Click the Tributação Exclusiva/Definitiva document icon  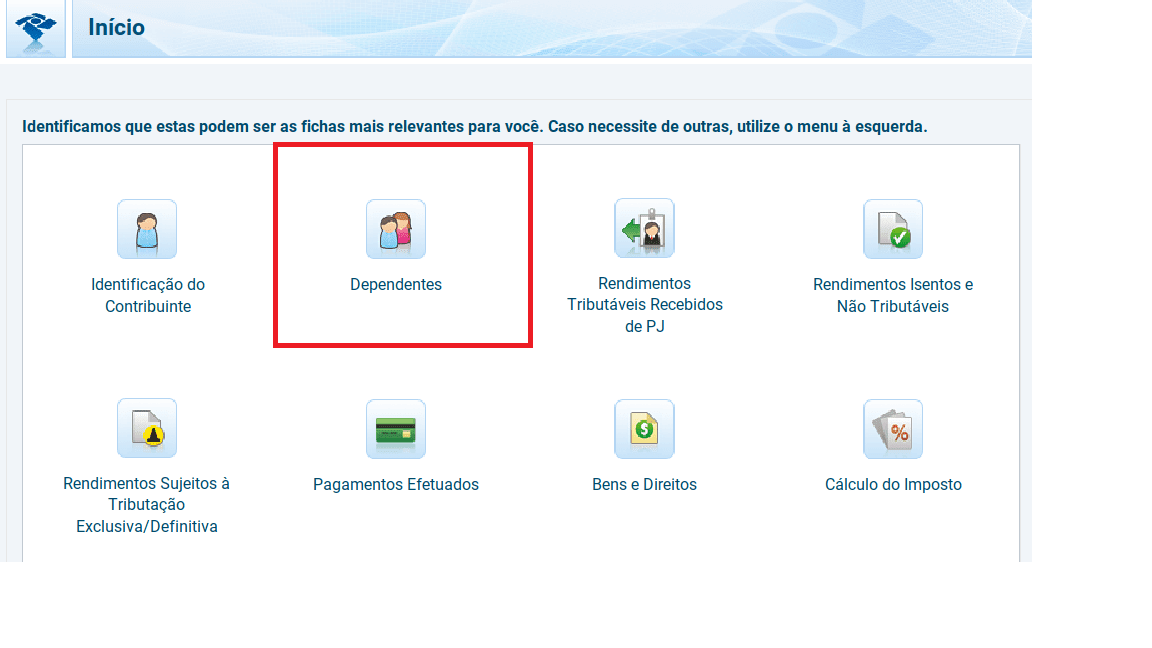[x=147, y=428]
